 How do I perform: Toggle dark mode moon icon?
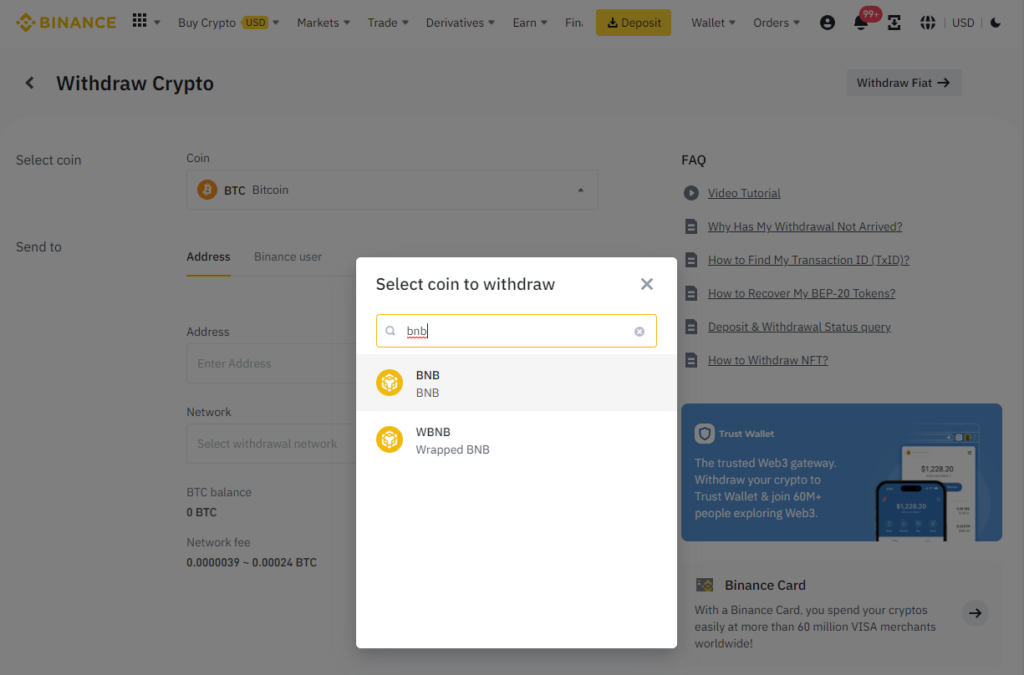(x=995, y=23)
